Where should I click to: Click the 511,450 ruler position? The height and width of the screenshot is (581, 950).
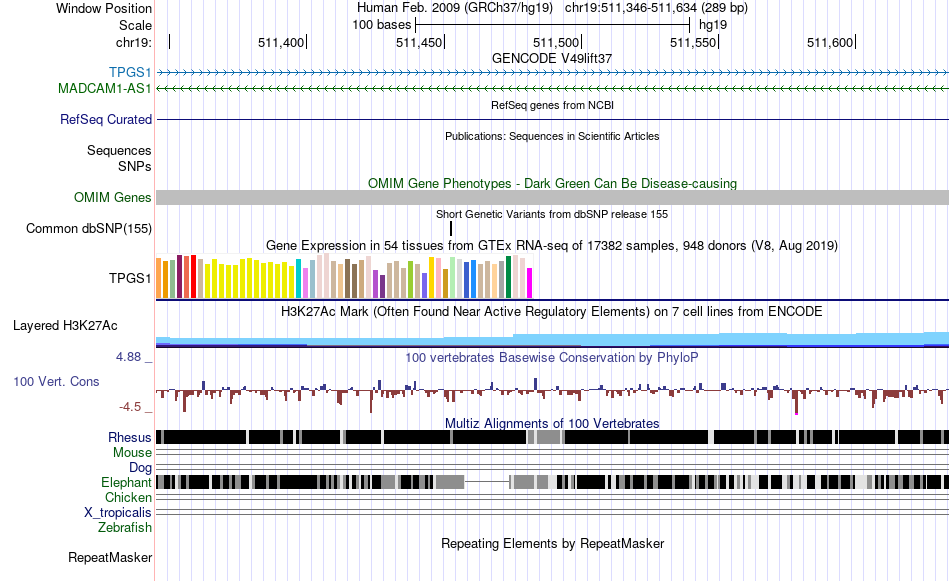(419, 42)
